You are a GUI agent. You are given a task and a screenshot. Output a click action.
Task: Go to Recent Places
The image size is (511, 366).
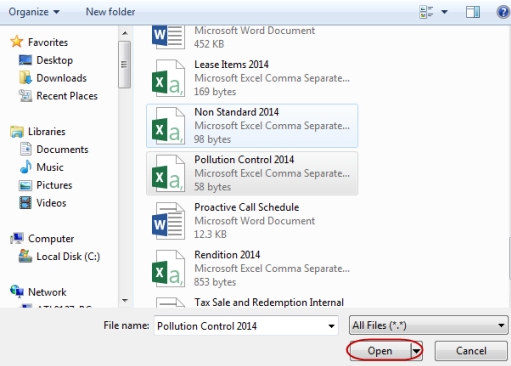[x=67, y=96]
